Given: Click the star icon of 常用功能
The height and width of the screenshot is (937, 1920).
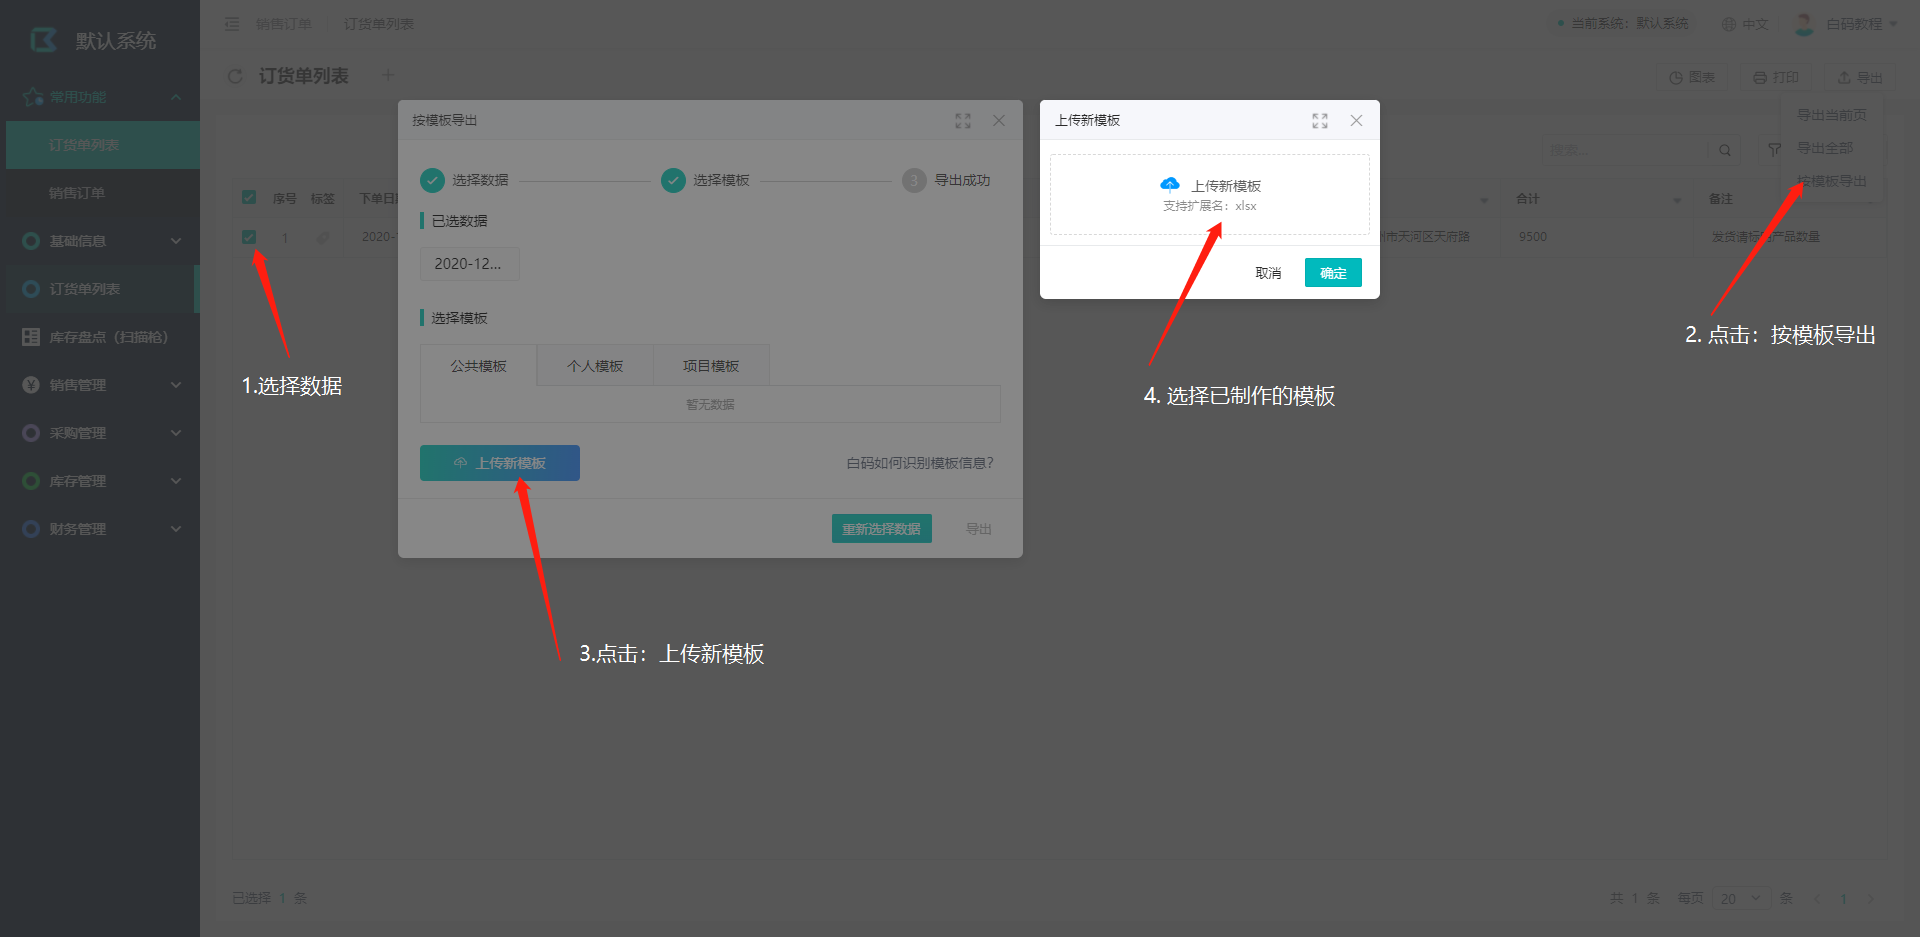Looking at the screenshot, I should (32, 97).
